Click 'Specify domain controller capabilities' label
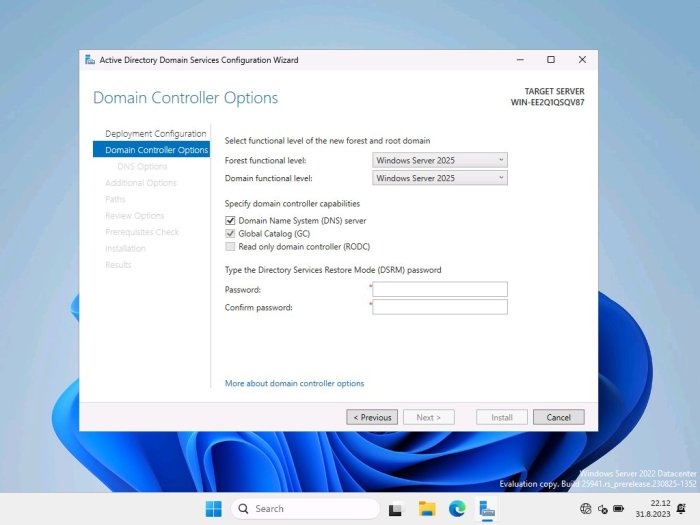 point(292,204)
